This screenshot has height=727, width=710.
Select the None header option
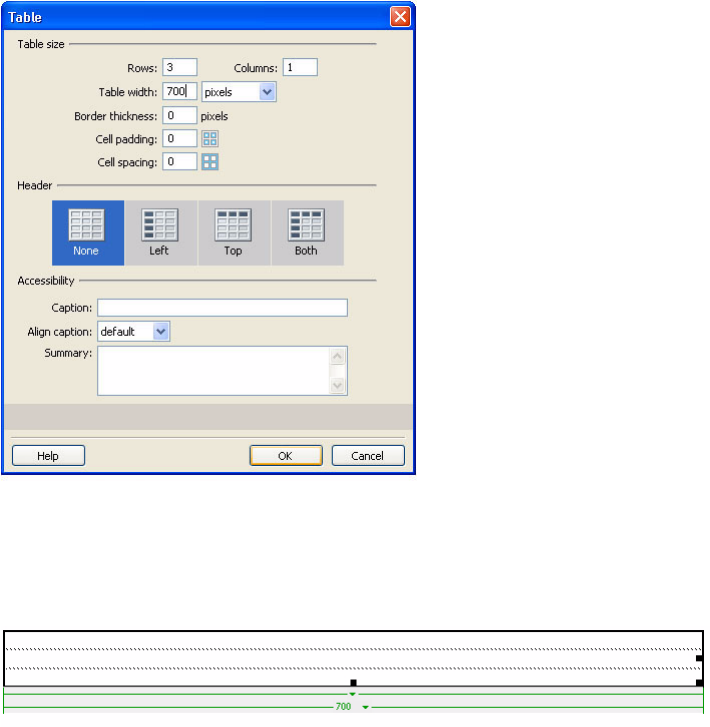pos(88,234)
